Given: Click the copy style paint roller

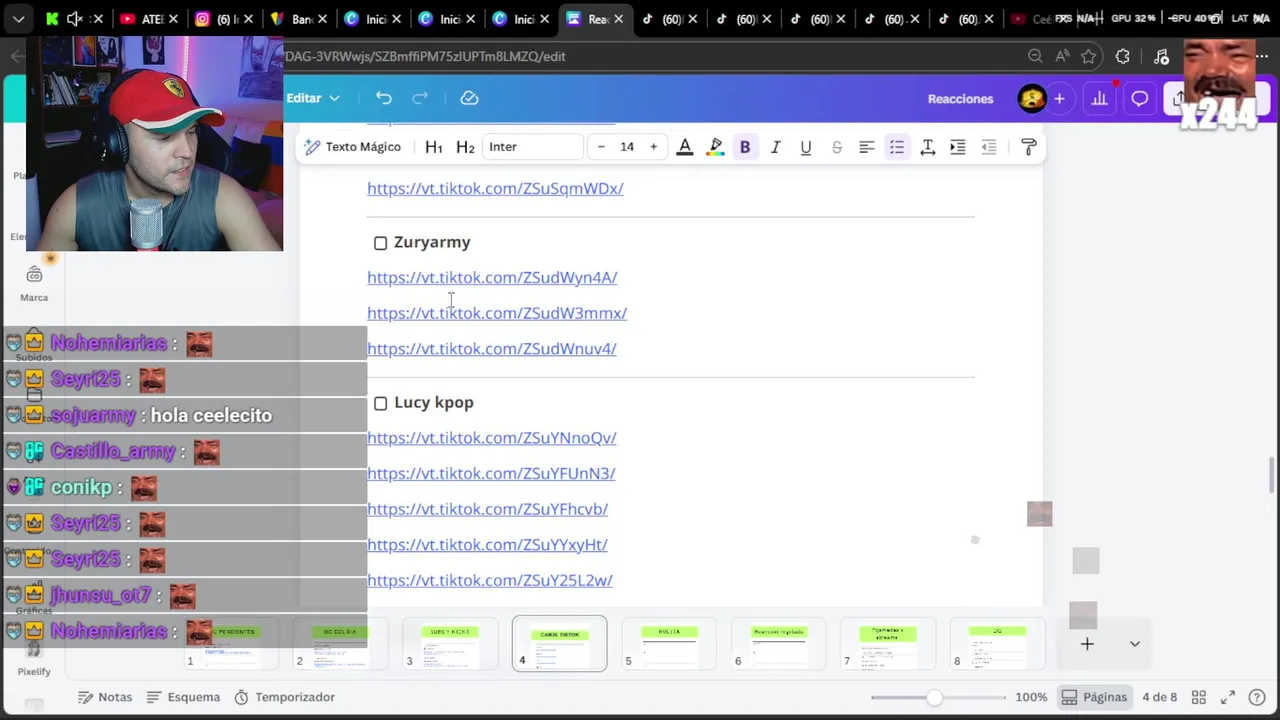Looking at the screenshot, I should (1029, 147).
